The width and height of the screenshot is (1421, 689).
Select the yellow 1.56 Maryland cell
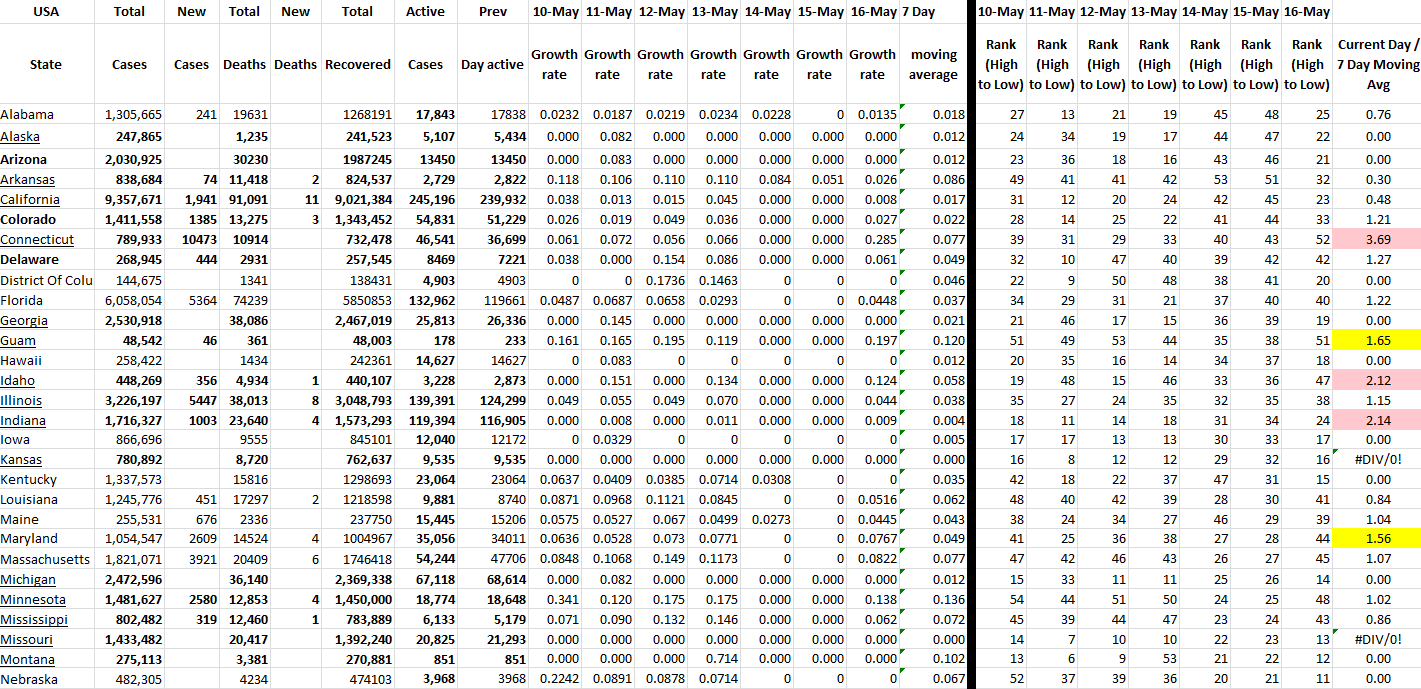(1377, 539)
